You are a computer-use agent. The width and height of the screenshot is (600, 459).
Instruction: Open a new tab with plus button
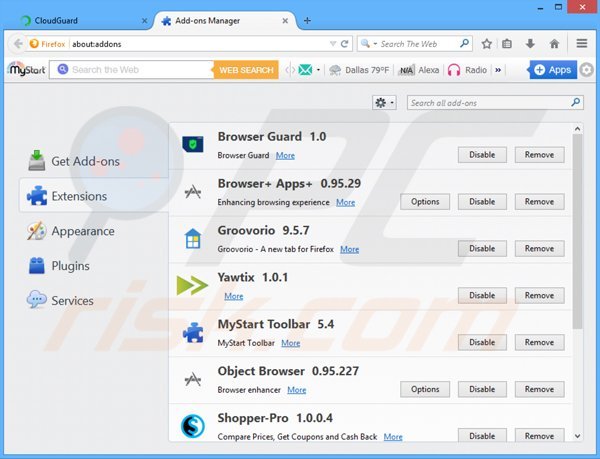coord(307,21)
